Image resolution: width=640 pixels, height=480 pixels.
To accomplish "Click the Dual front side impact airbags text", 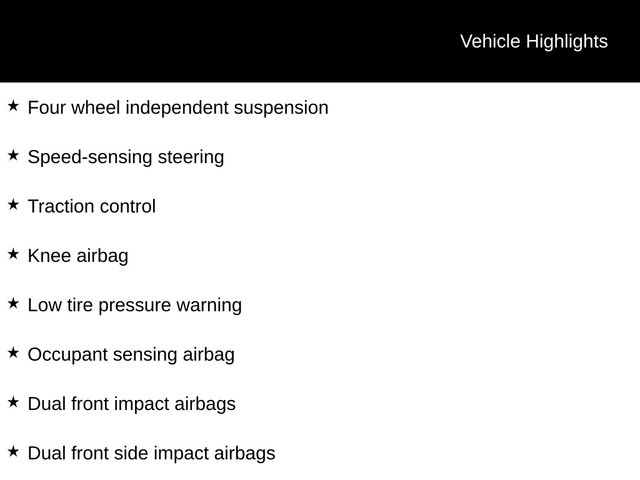I will (x=151, y=454).
